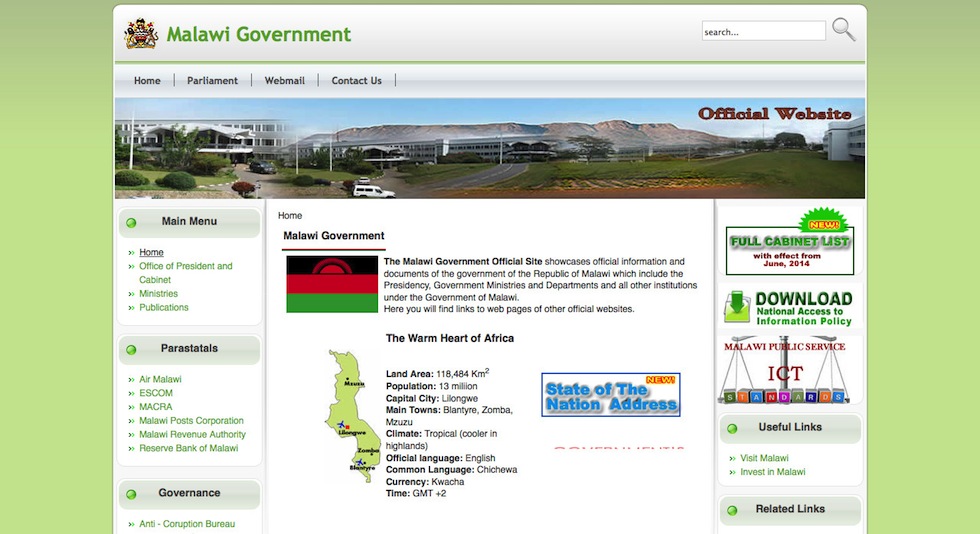Click the Malawi coat of arms logo
The image size is (980, 534).
click(141, 34)
